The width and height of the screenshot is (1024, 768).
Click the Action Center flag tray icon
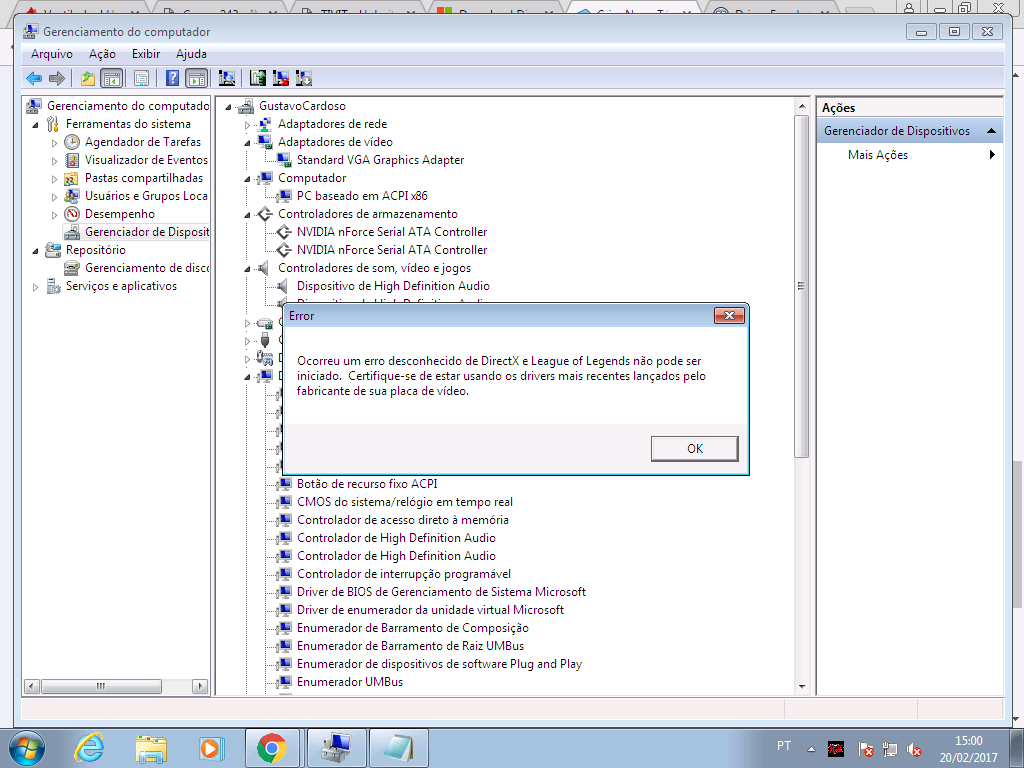pos(866,750)
